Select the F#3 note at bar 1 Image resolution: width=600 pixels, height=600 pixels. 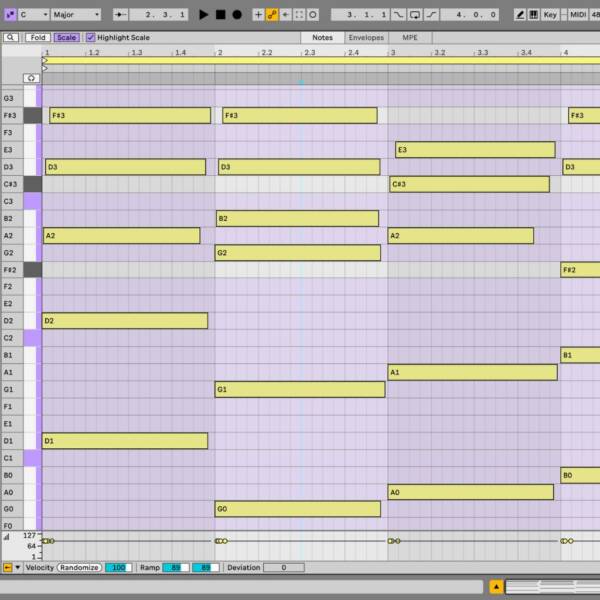[x=130, y=115]
